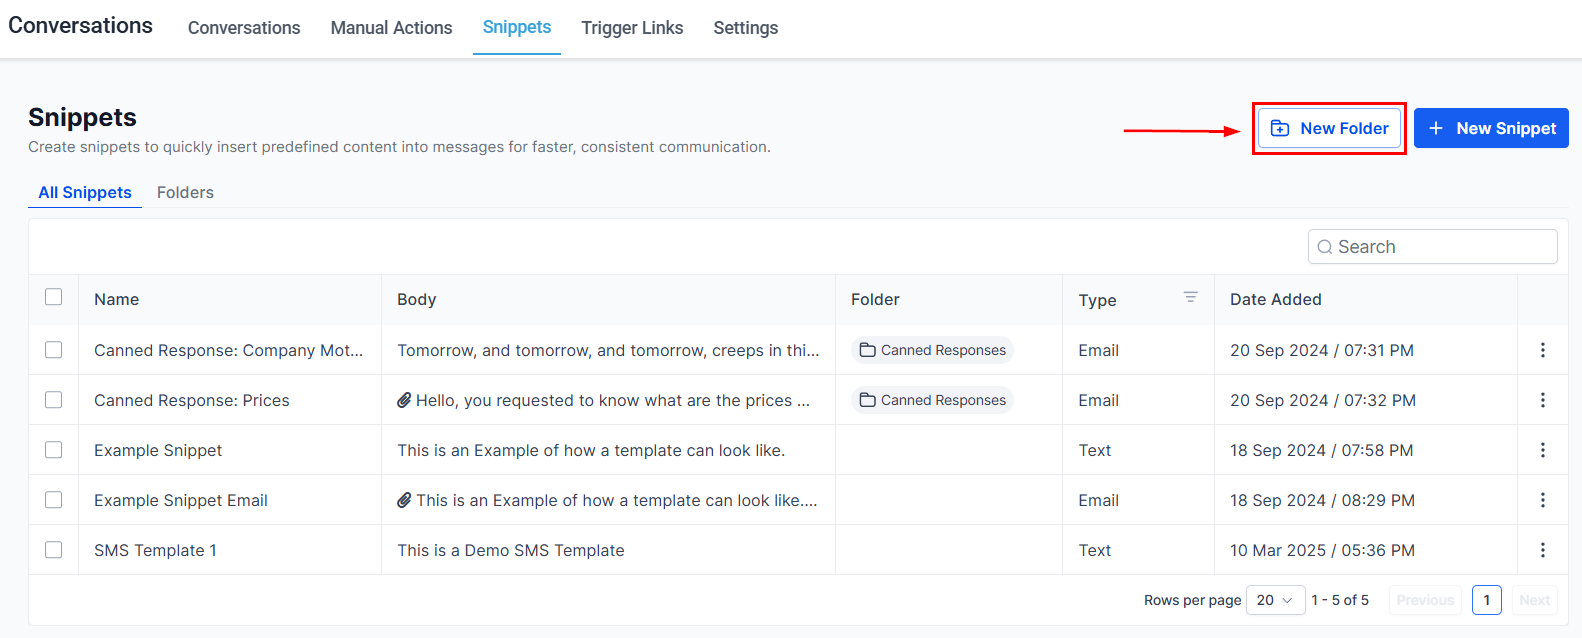The width and height of the screenshot is (1582, 638).
Task: Toggle the select-all checkbox in table header
Action: click(x=54, y=297)
